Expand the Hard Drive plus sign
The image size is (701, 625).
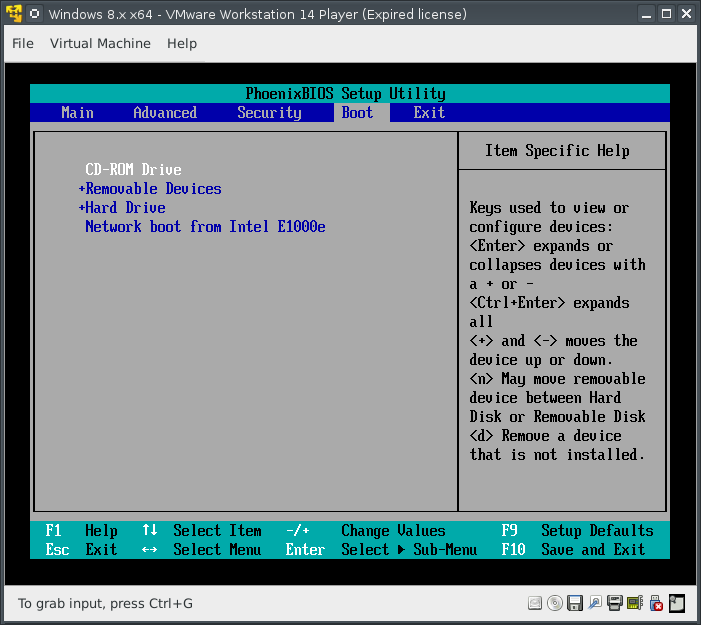(82, 208)
